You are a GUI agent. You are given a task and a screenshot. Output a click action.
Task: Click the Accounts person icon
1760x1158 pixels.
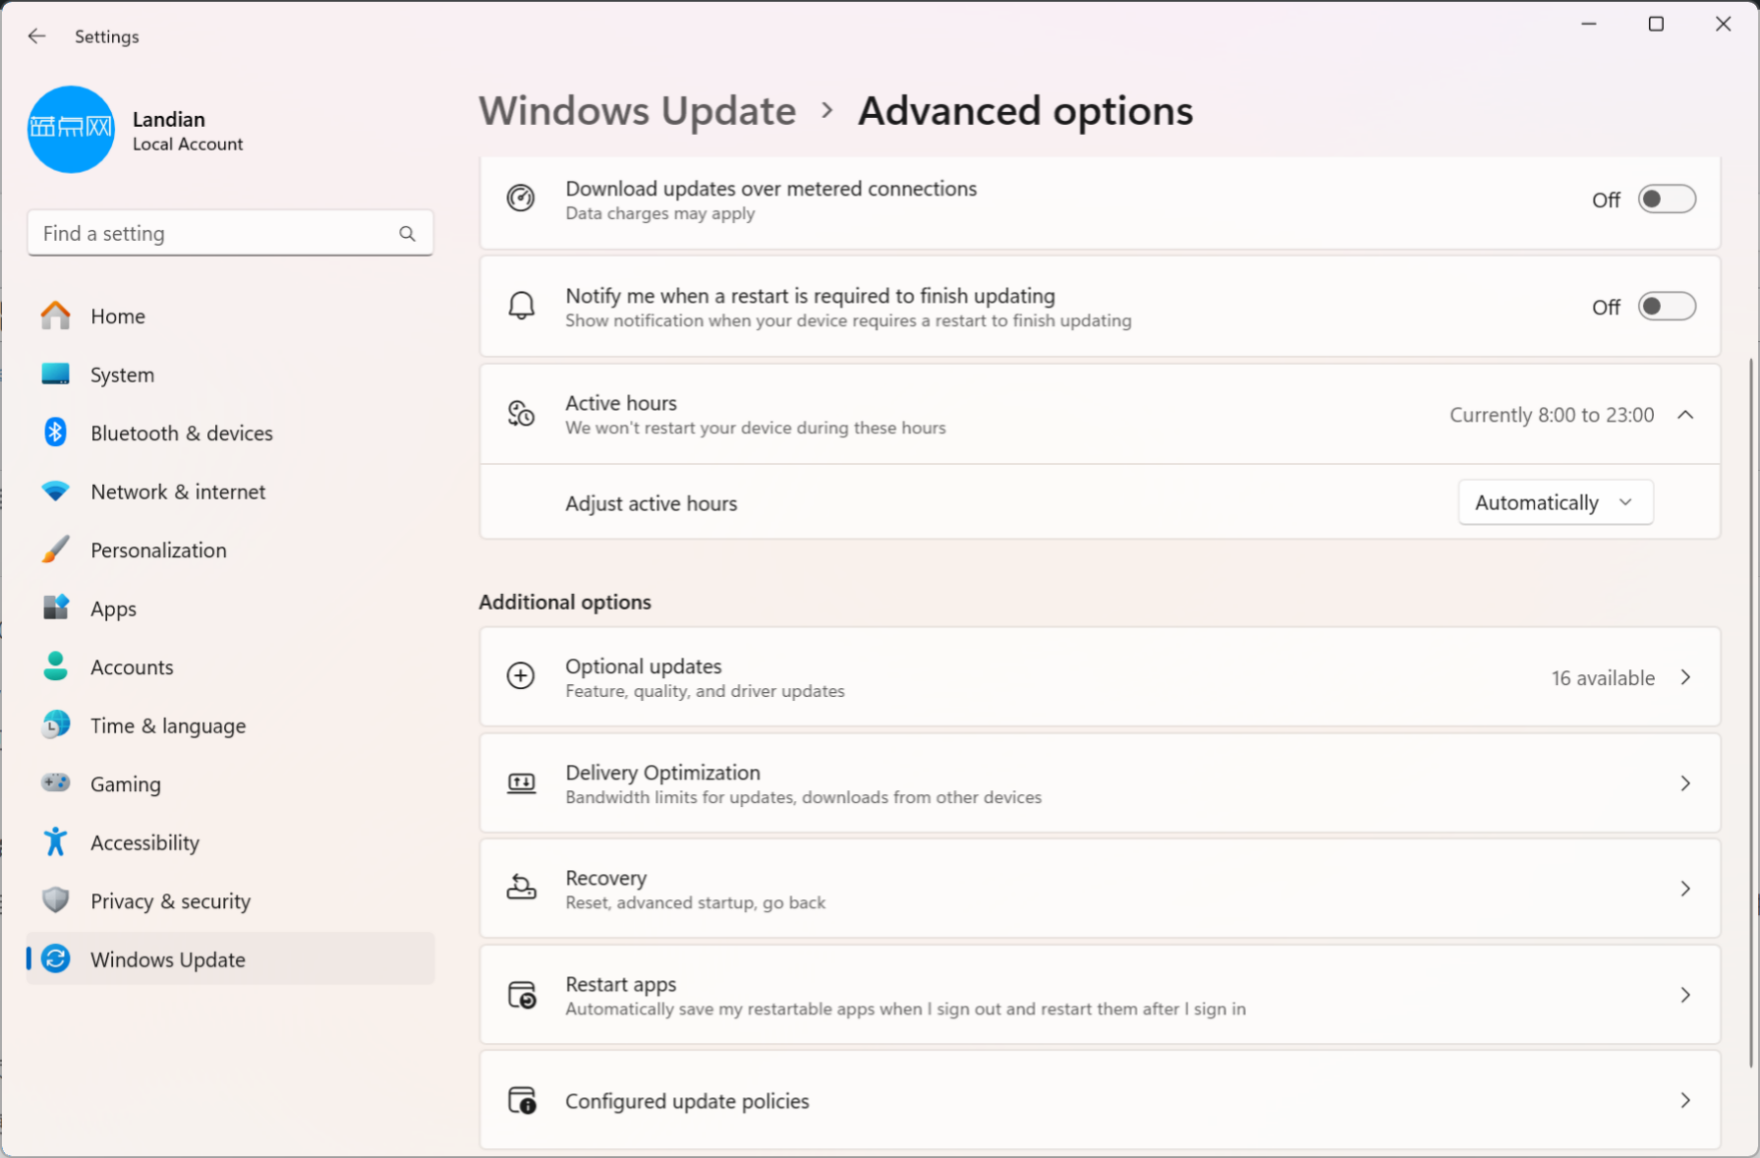[x=56, y=666]
